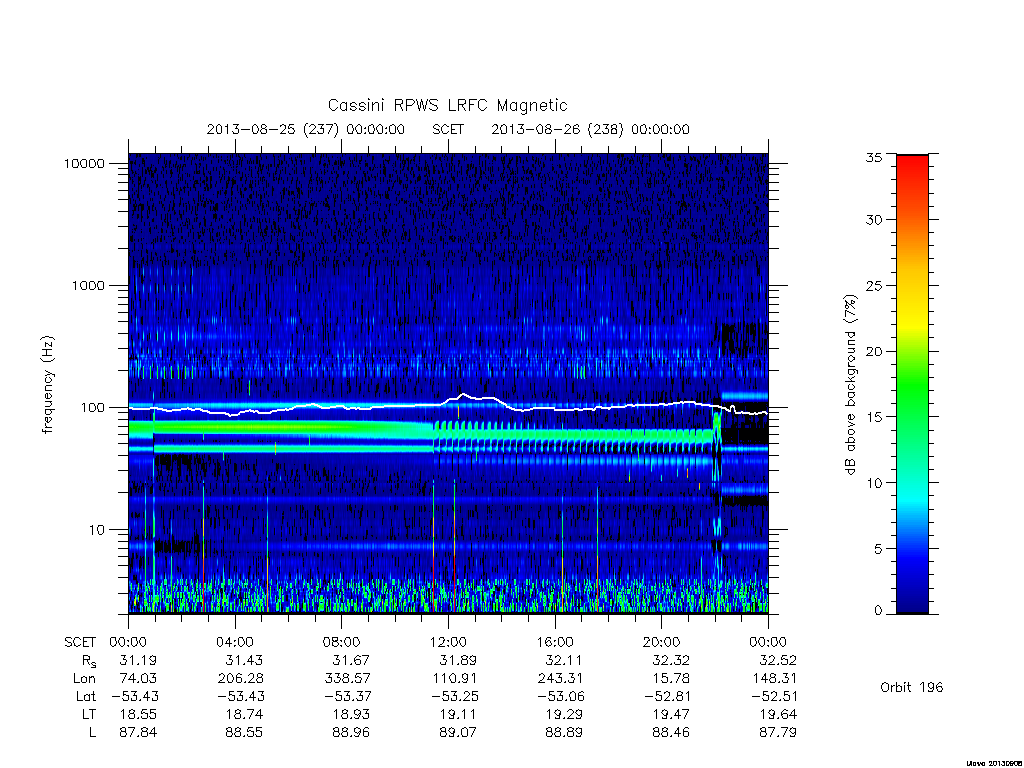Image resolution: width=1024 pixels, height=768 pixels.
Task: Click the Lat value -52.51
Action: click(774, 696)
